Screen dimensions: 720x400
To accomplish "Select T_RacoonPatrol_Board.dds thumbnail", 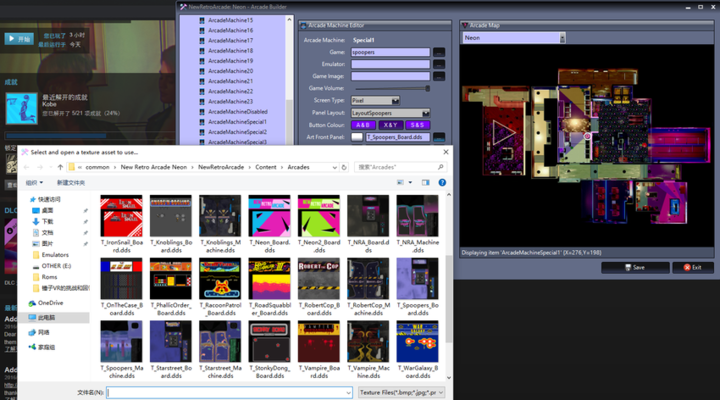I will [x=220, y=279].
